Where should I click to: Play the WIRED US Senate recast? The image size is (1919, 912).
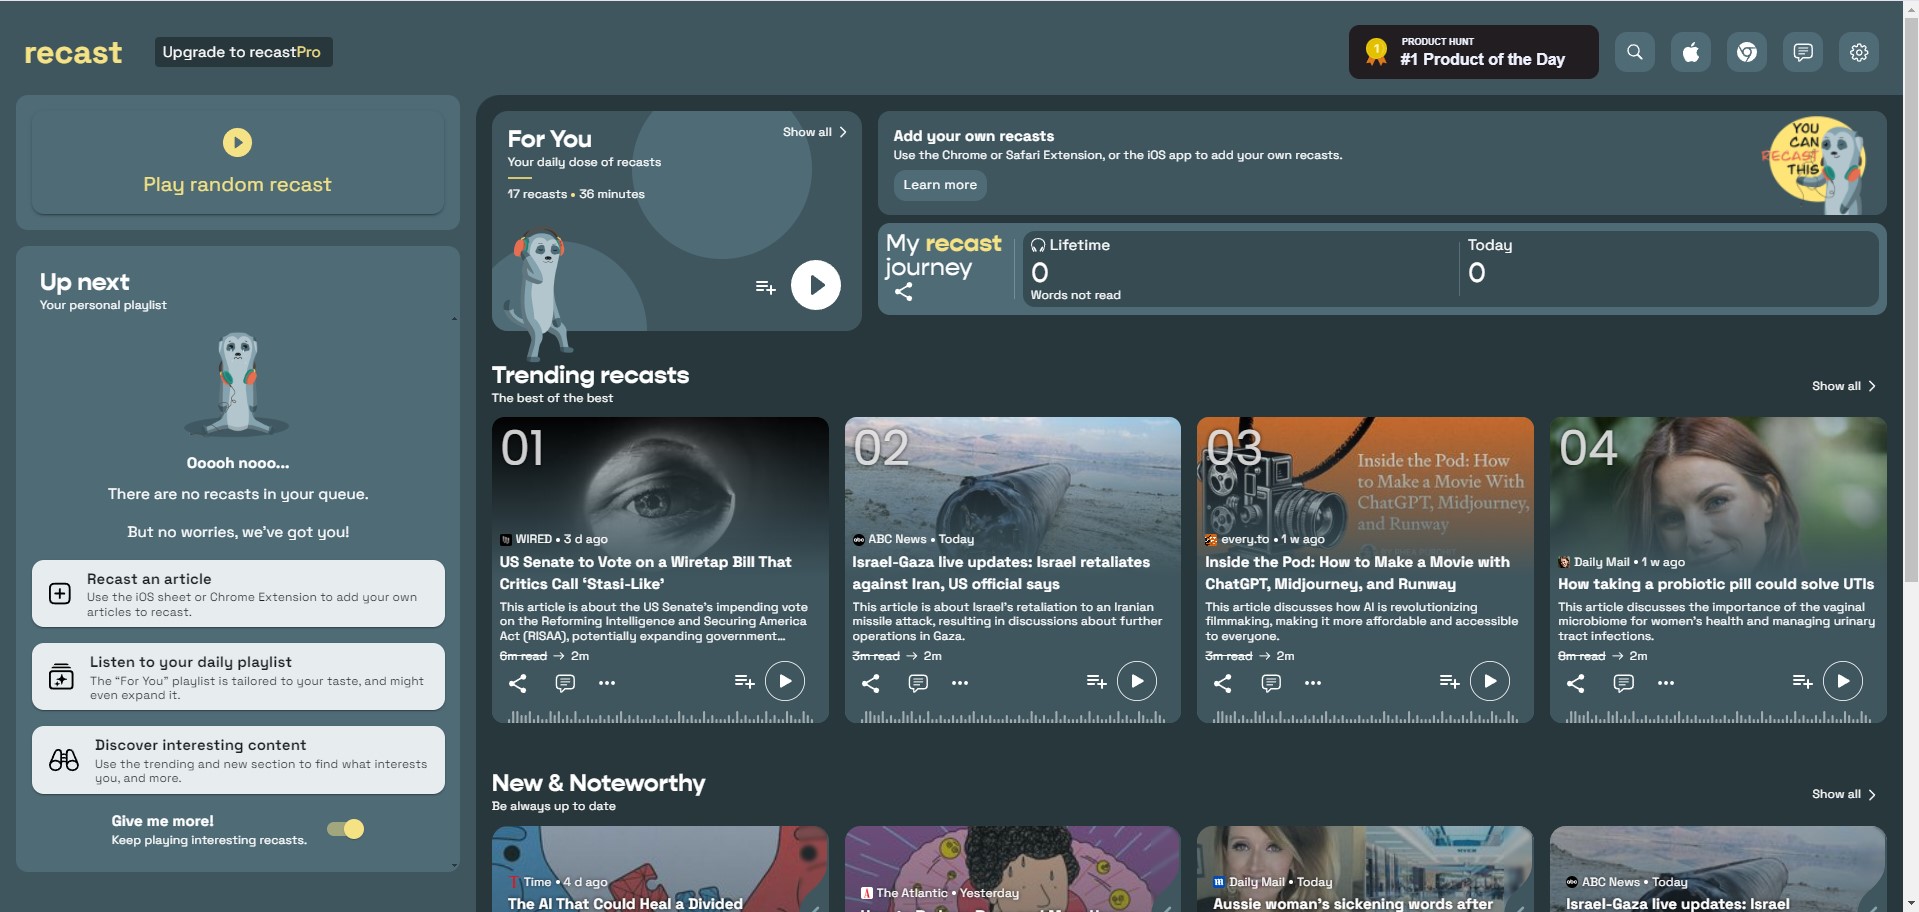point(785,682)
